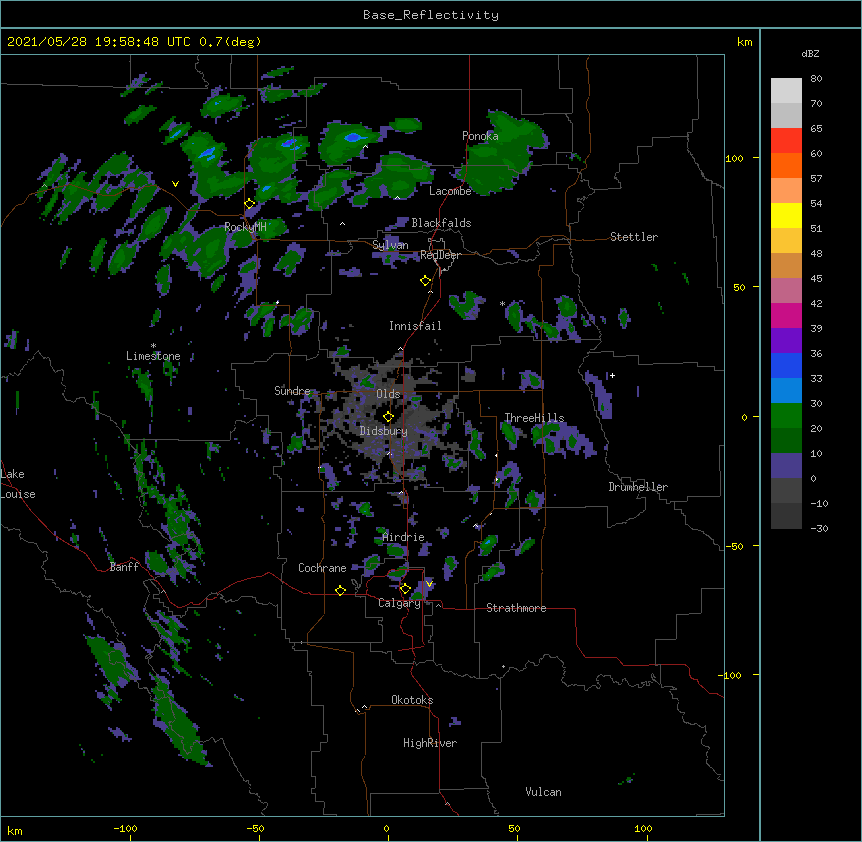The image size is (862, 842).
Task: Select the HighRiver label
Action: pos(430,743)
